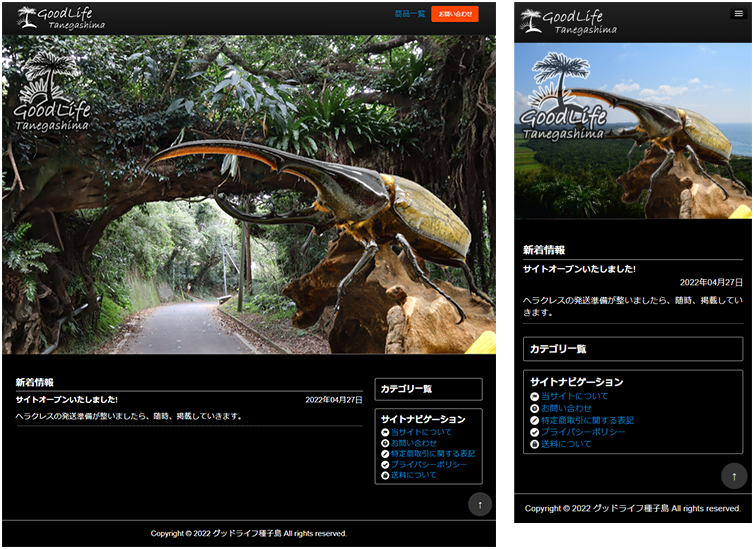Screen dimensions: 754x549
Task: Click the orange お問い合わせ button in header
Action: [455, 14]
